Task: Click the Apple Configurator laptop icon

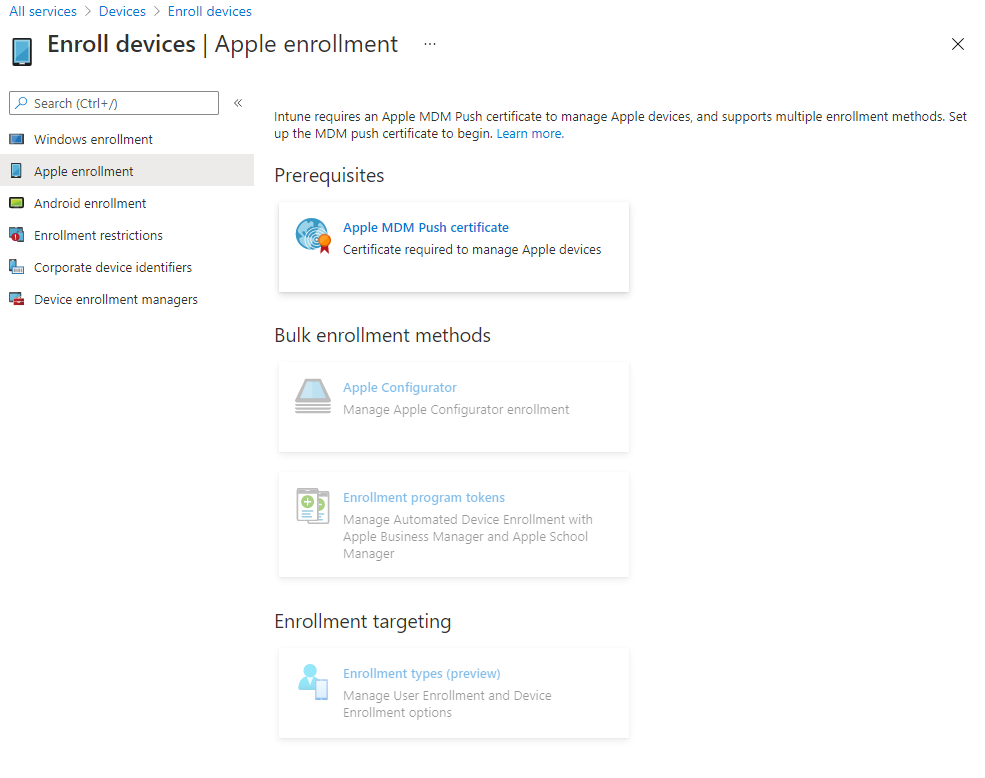Action: (313, 396)
